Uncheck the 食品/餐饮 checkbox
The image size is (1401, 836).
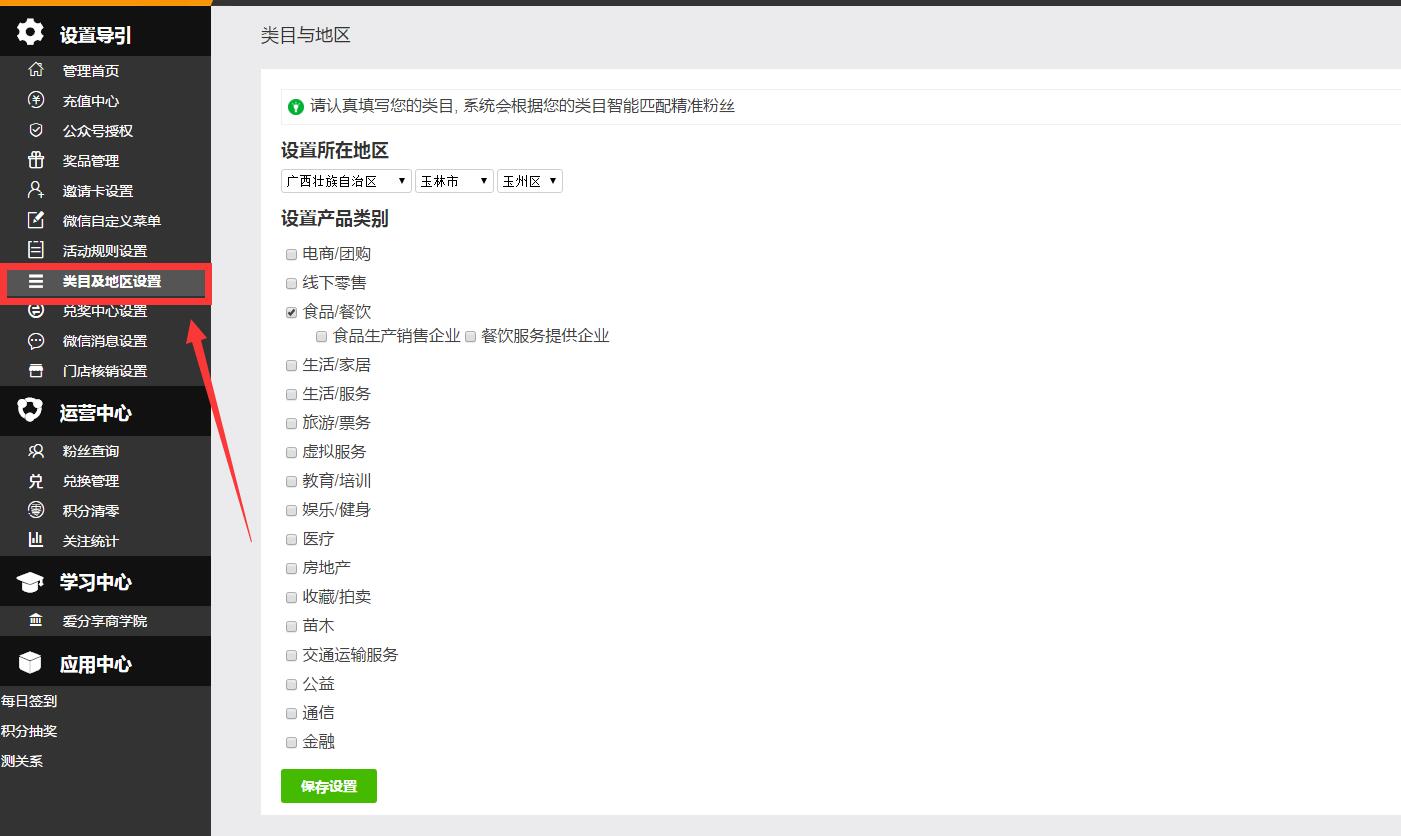point(292,313)
